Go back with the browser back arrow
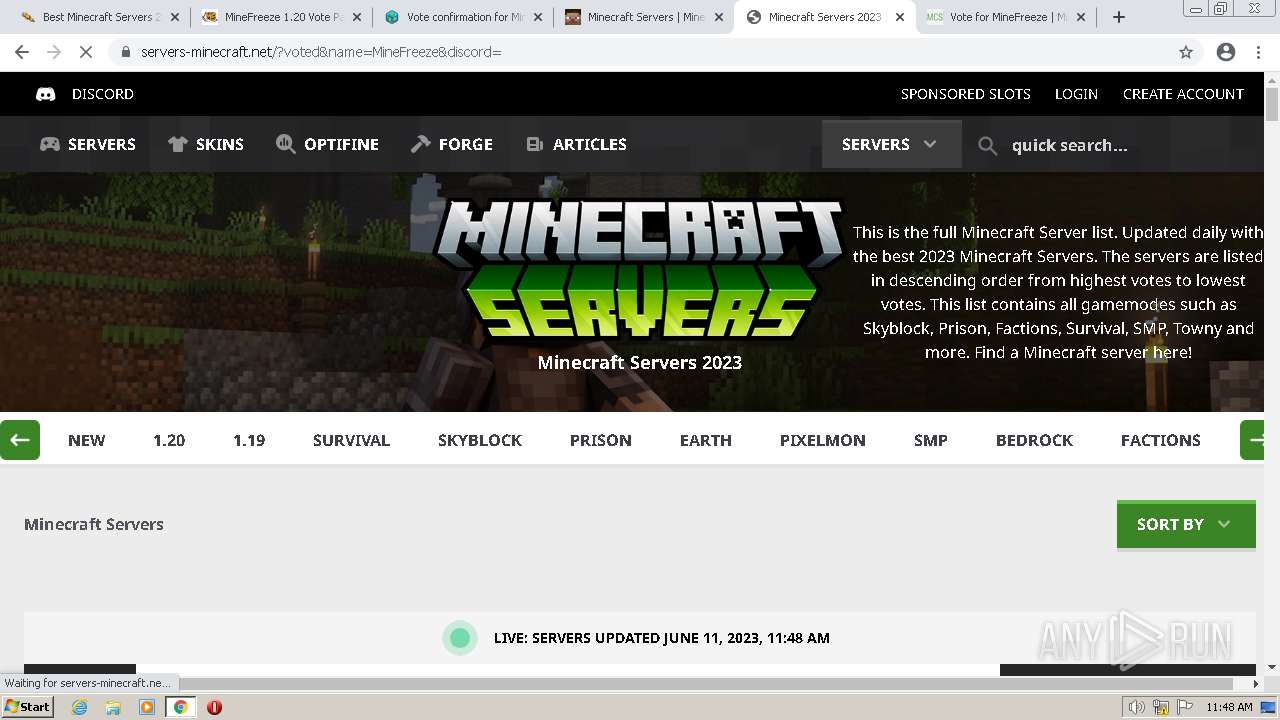The width and height of the screenshot is (1280, 720). tap(22, 52)
